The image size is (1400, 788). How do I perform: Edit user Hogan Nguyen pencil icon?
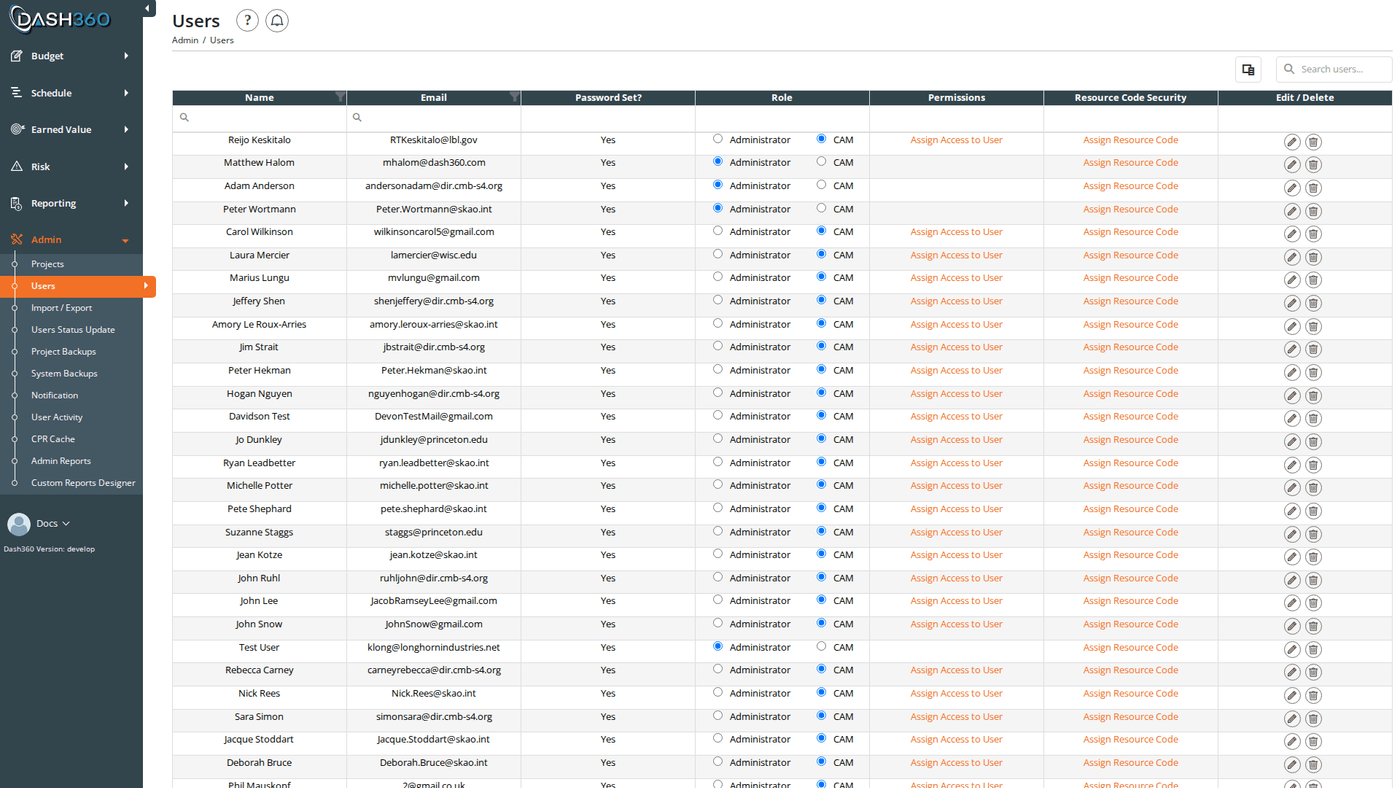[1292, 395]
